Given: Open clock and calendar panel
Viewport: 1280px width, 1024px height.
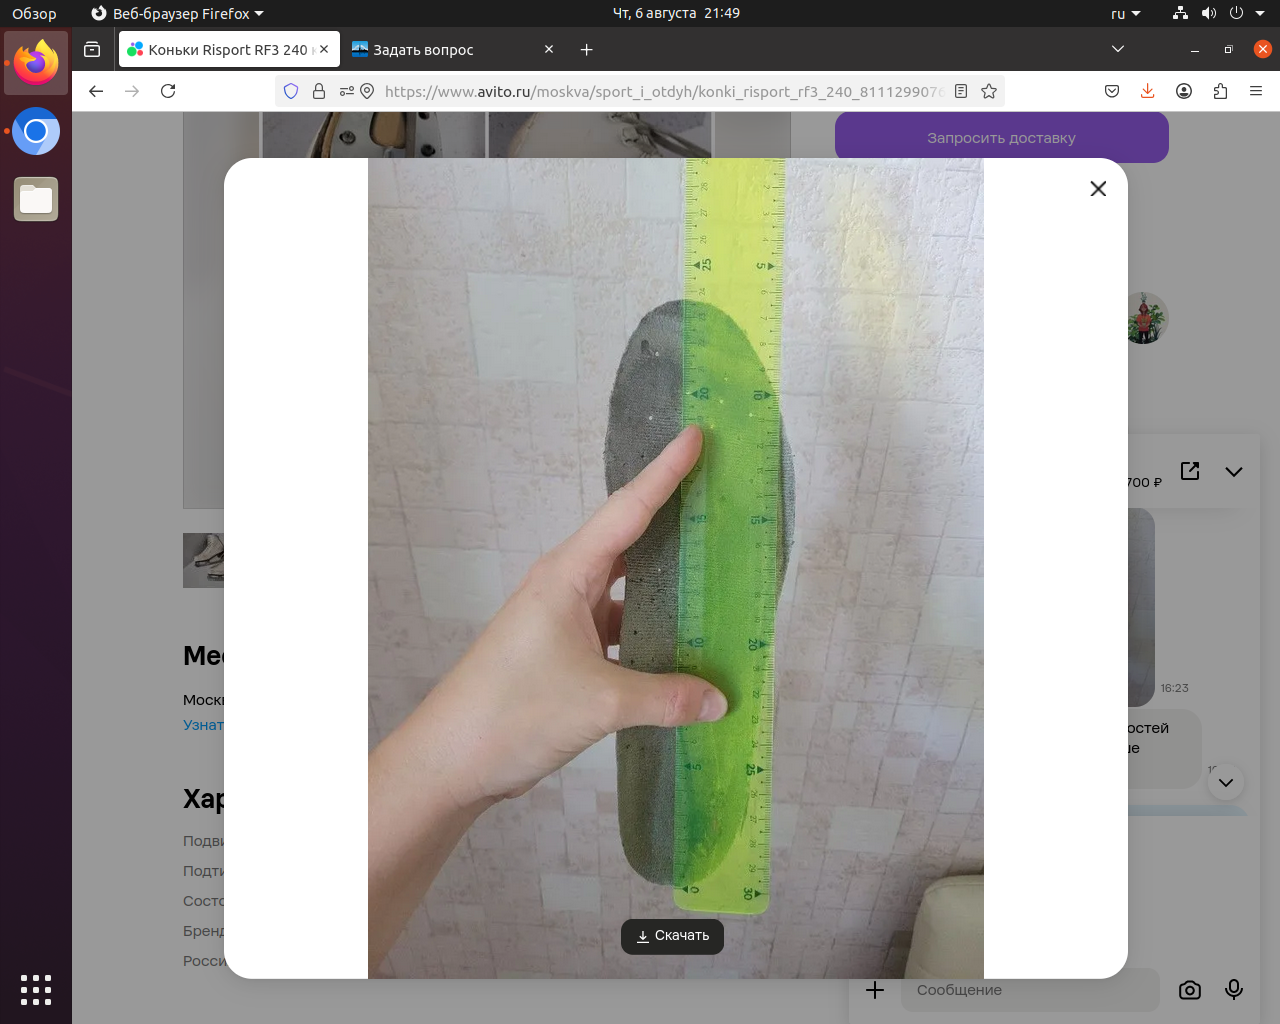Looking at the screenshot, I should [676, 13].
